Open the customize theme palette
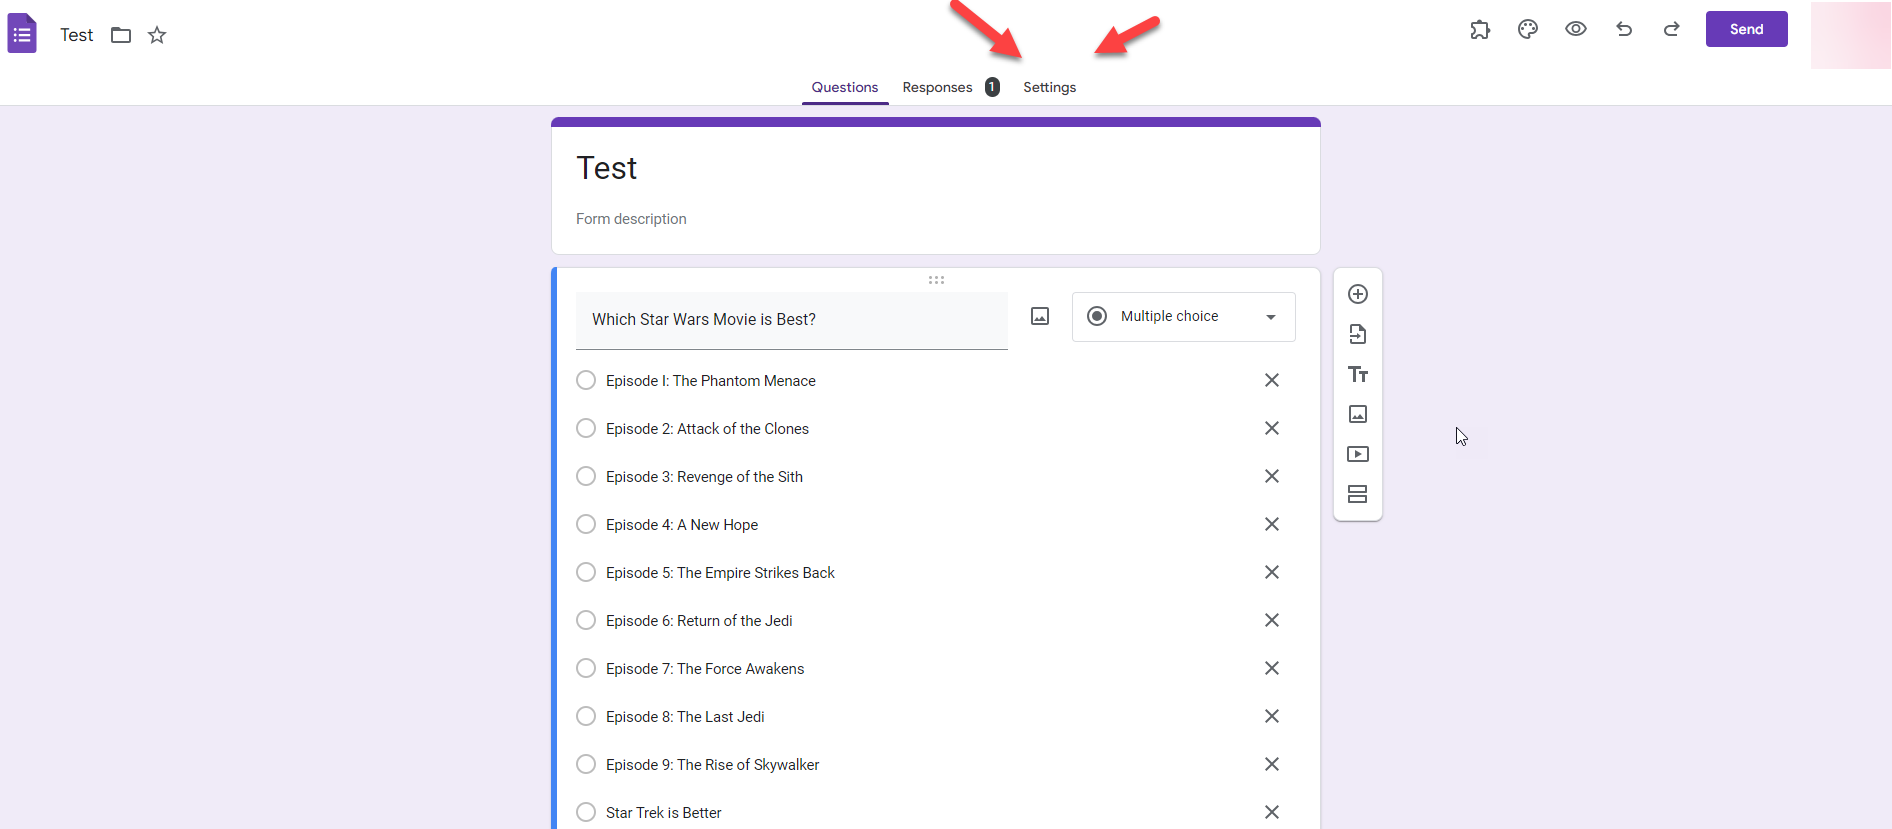 point(1527,30)
